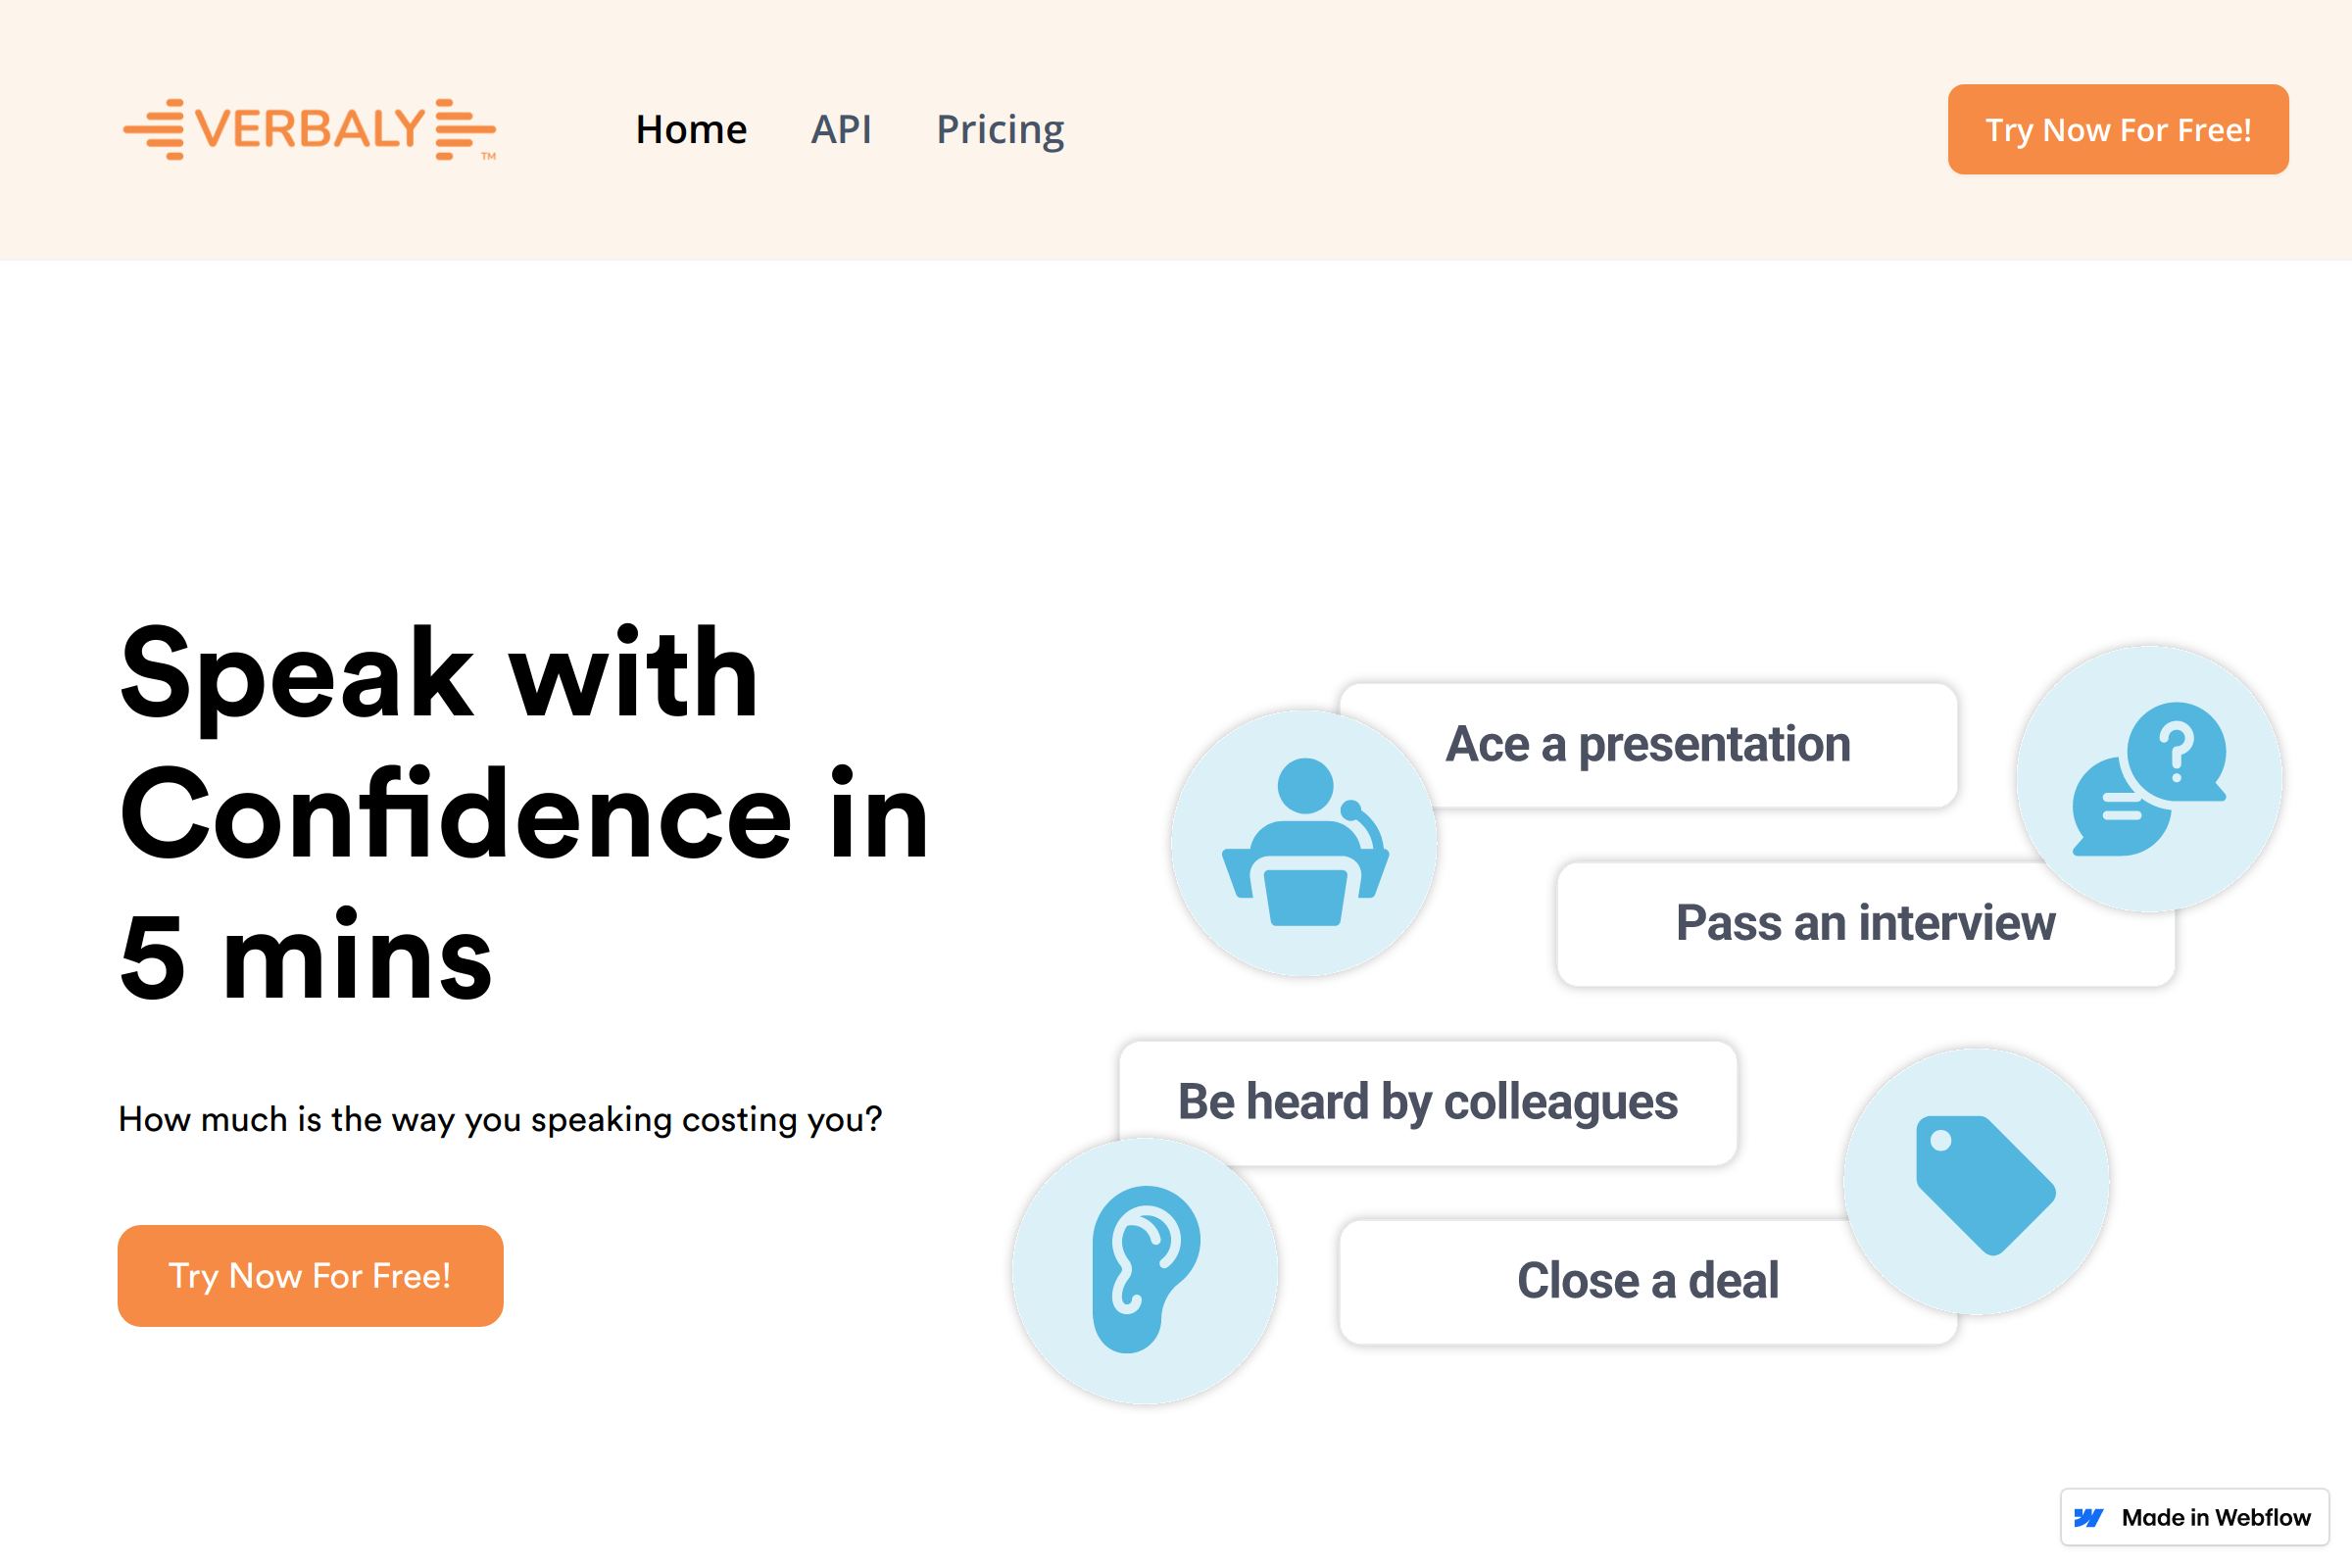Click the How much is the way subtext

500,1119
